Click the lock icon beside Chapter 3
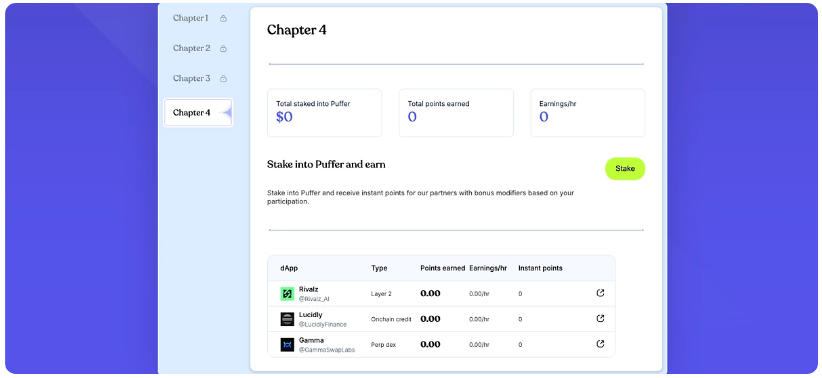Screen dimensions: 822x378 coord(223,79)
